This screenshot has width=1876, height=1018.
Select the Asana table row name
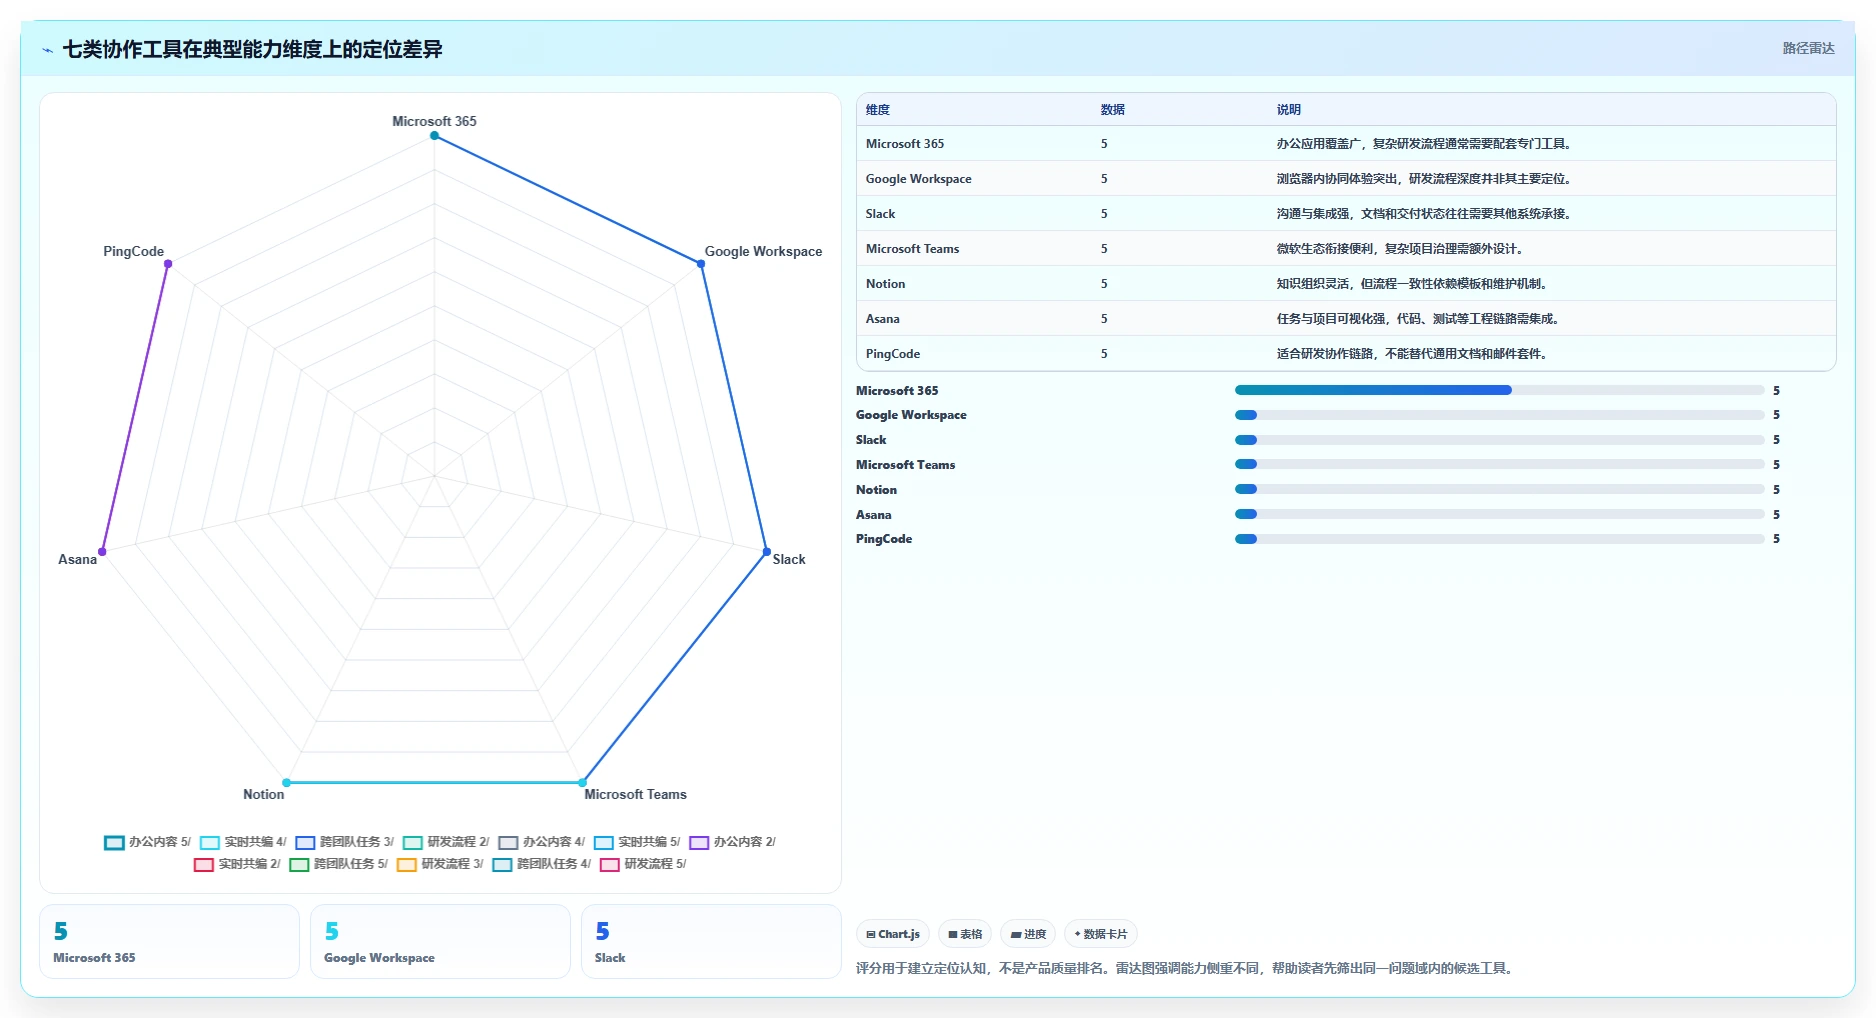pos(883,319)
